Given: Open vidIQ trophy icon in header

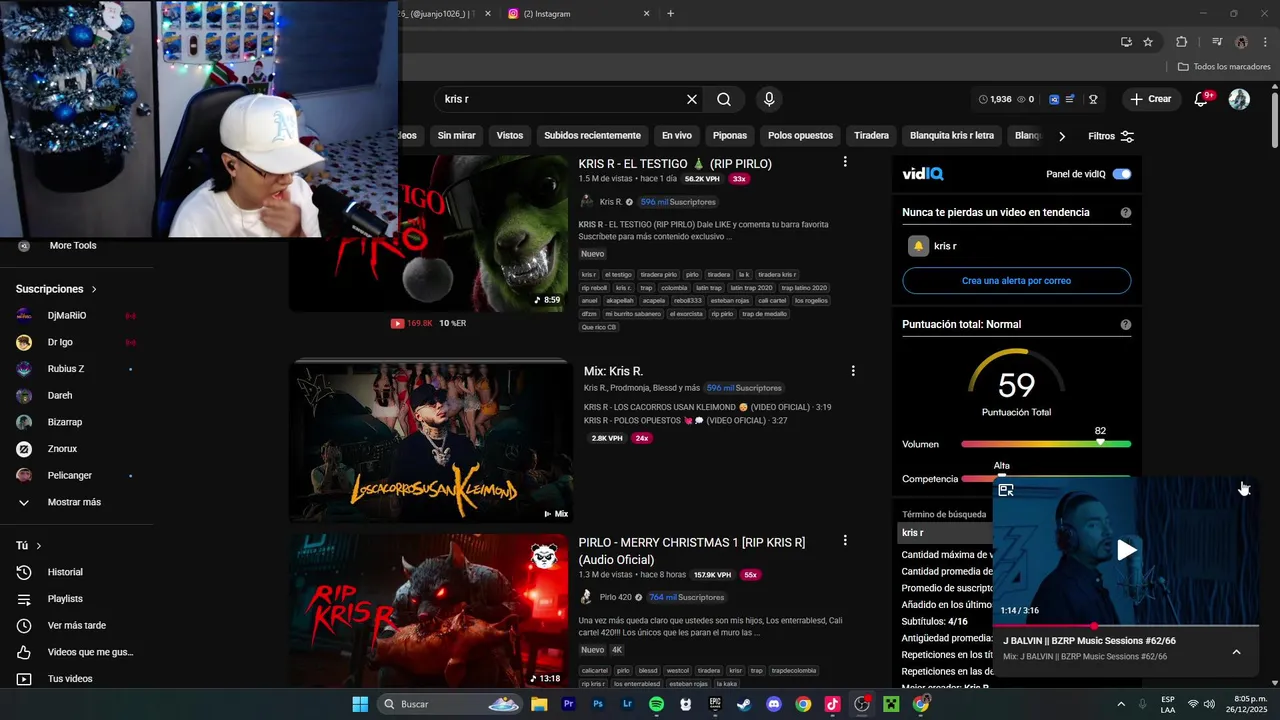Looking at the screenshot, I should coord(1093,99).
